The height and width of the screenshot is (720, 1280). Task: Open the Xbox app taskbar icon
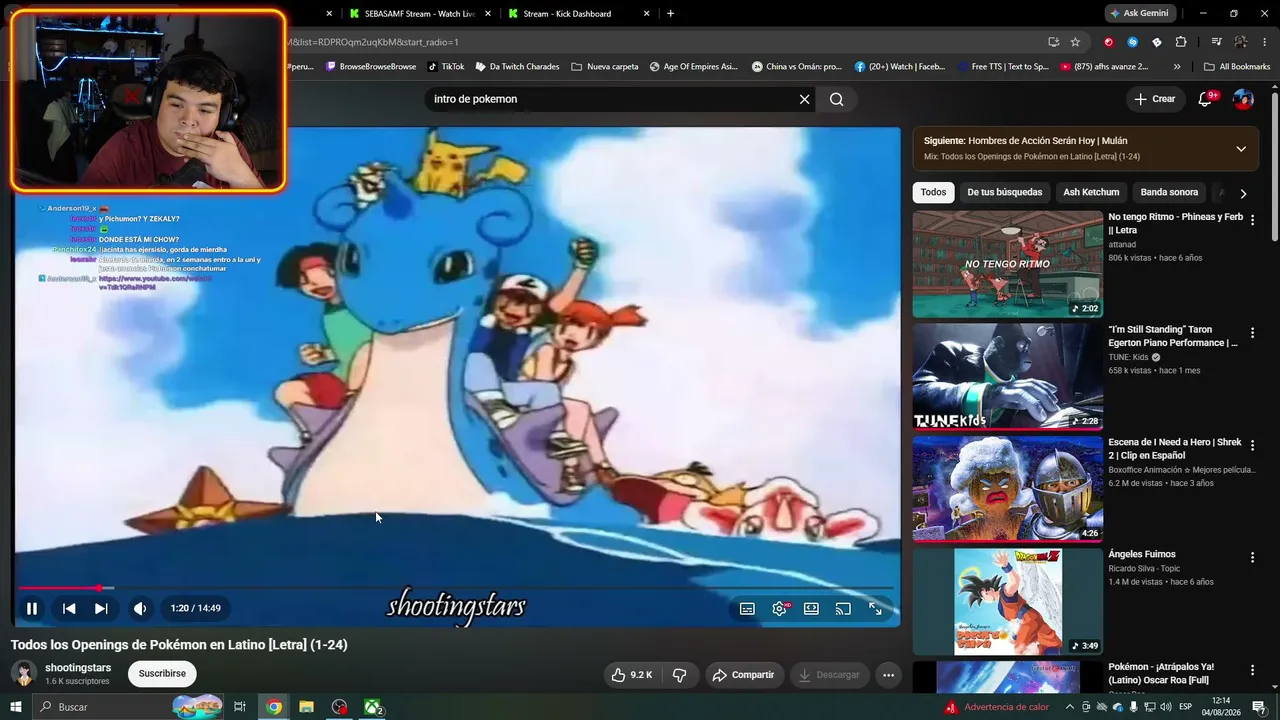[373, 707]
